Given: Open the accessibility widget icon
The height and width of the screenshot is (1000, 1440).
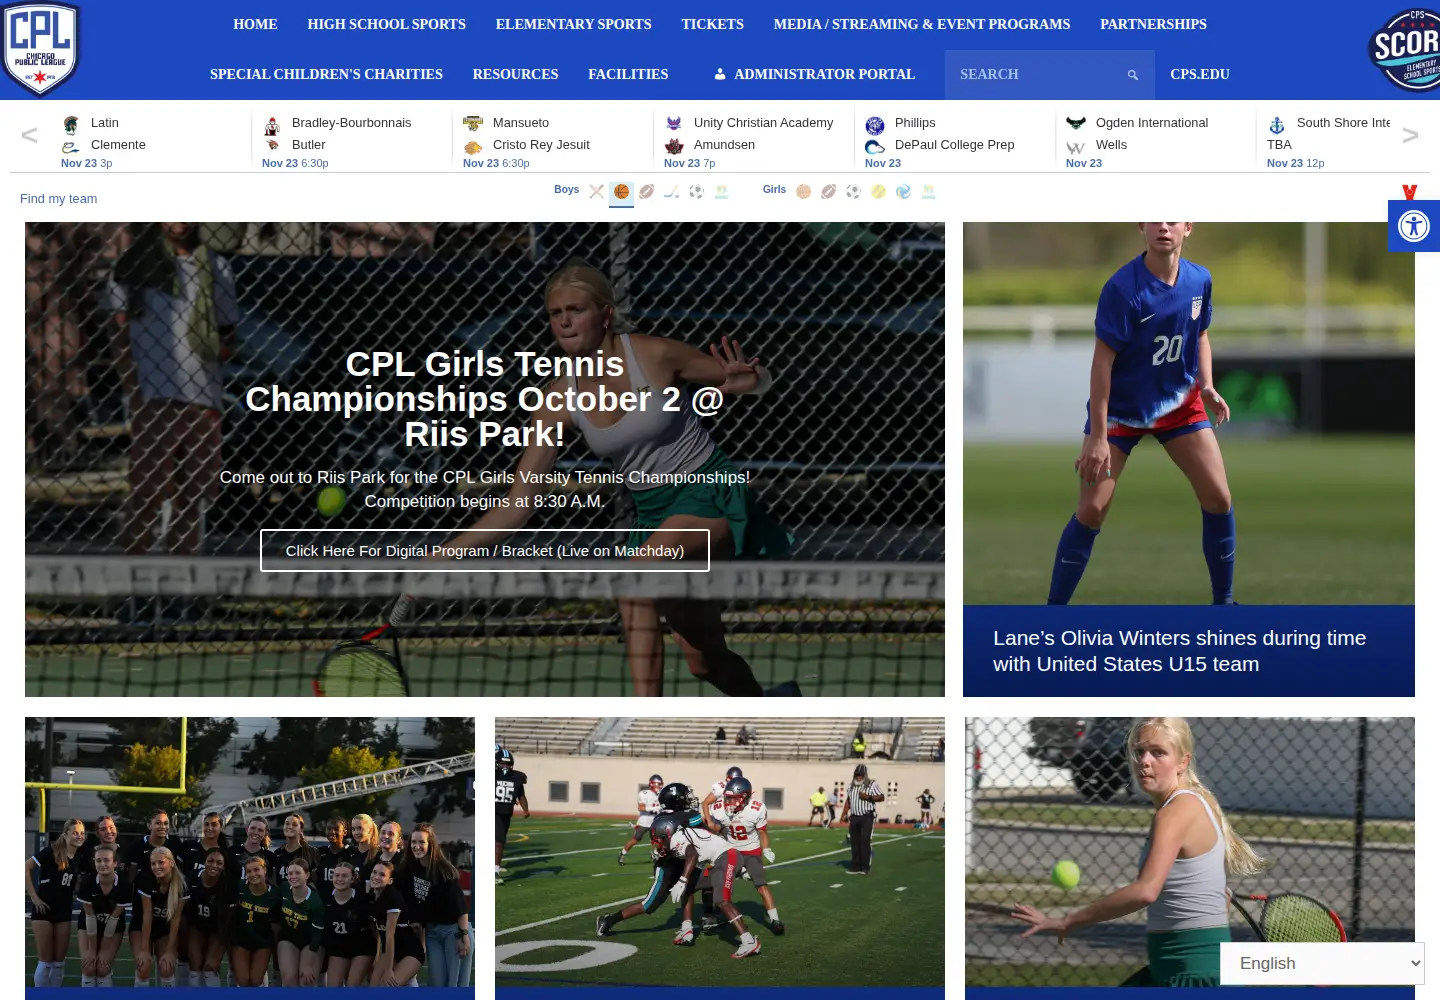Looking at the screenshot, I should 1414,226.
